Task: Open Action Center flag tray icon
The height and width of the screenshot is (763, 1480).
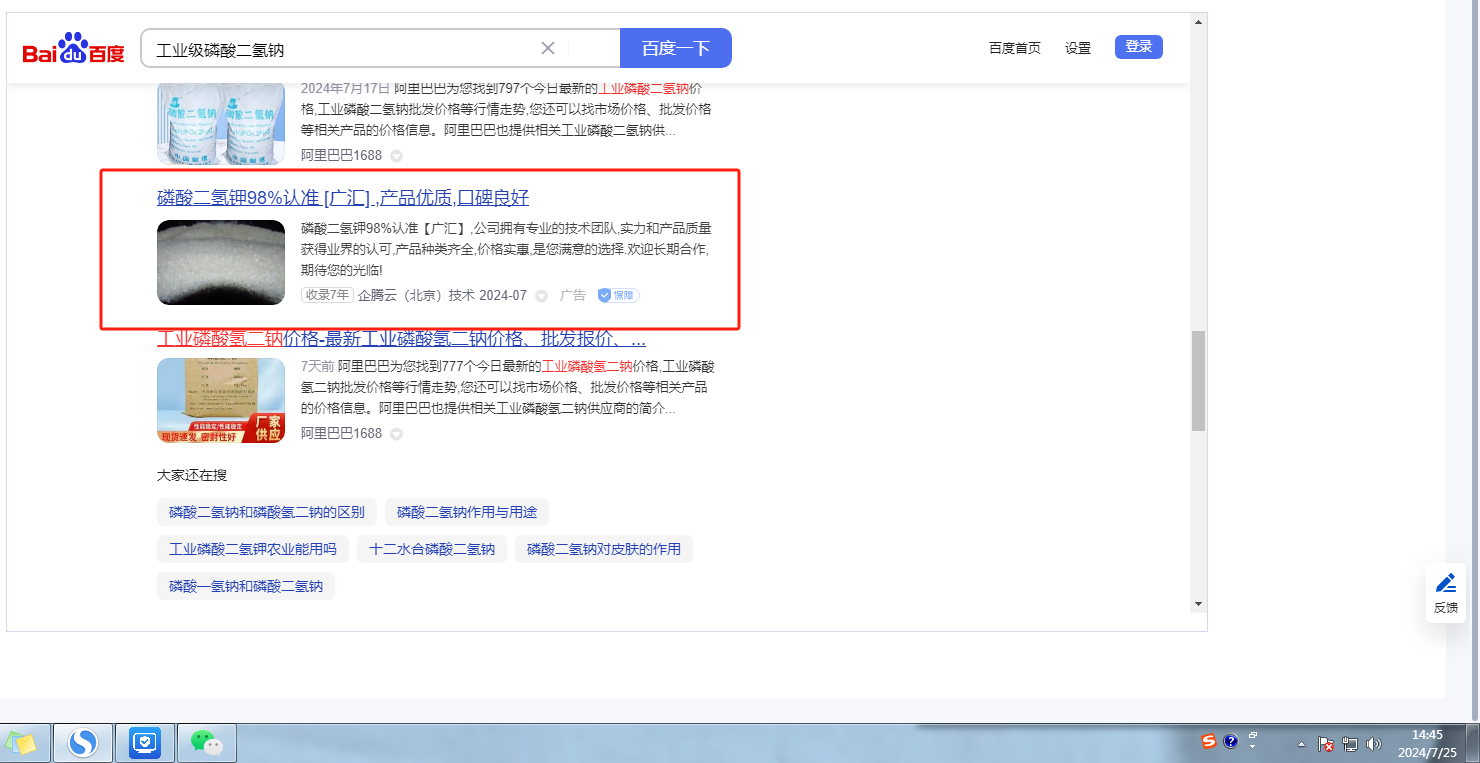Action: [x=1326, y=744]
